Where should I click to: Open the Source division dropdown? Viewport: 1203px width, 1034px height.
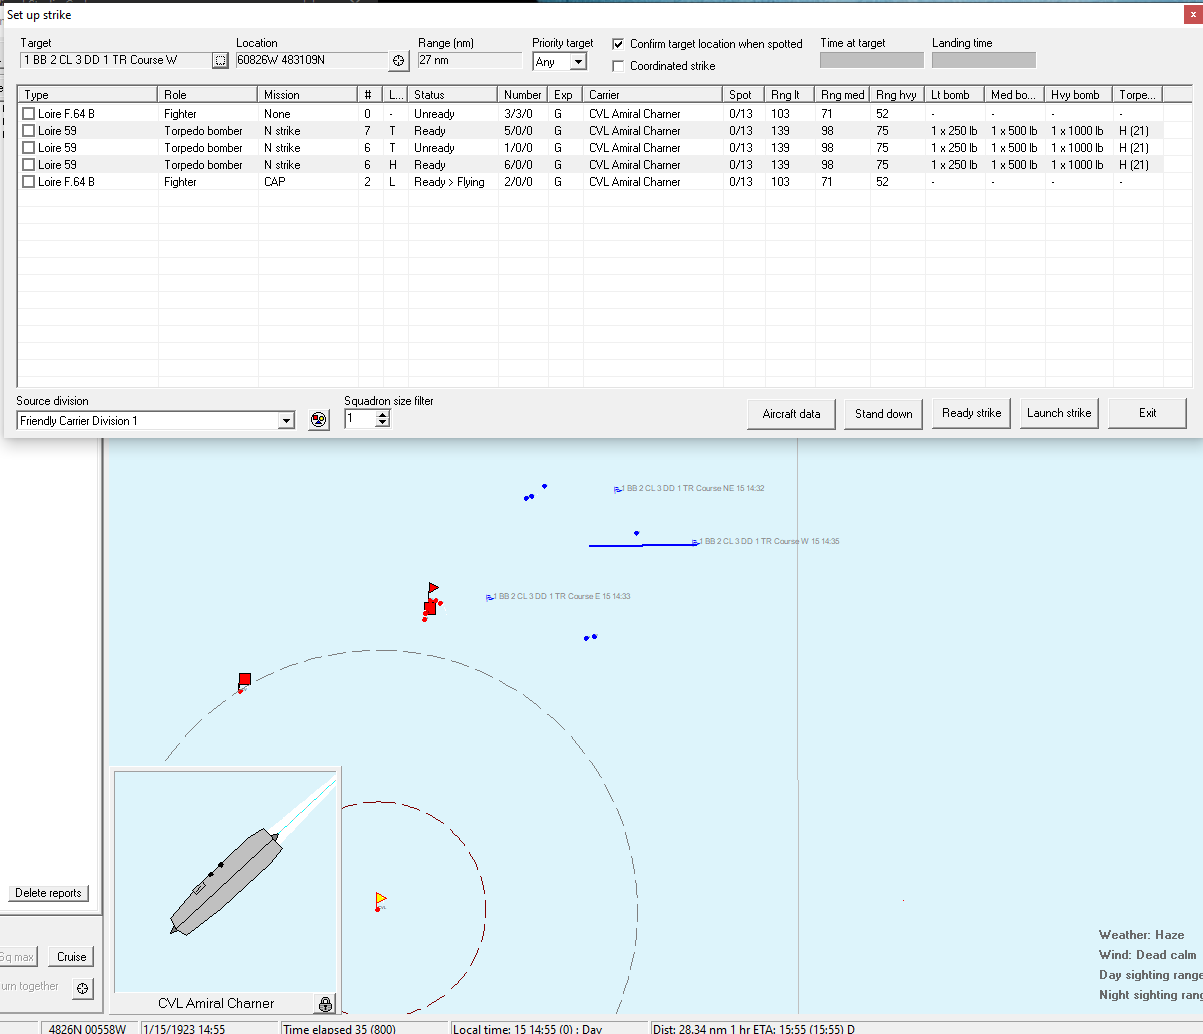click(x=286, y=421)
